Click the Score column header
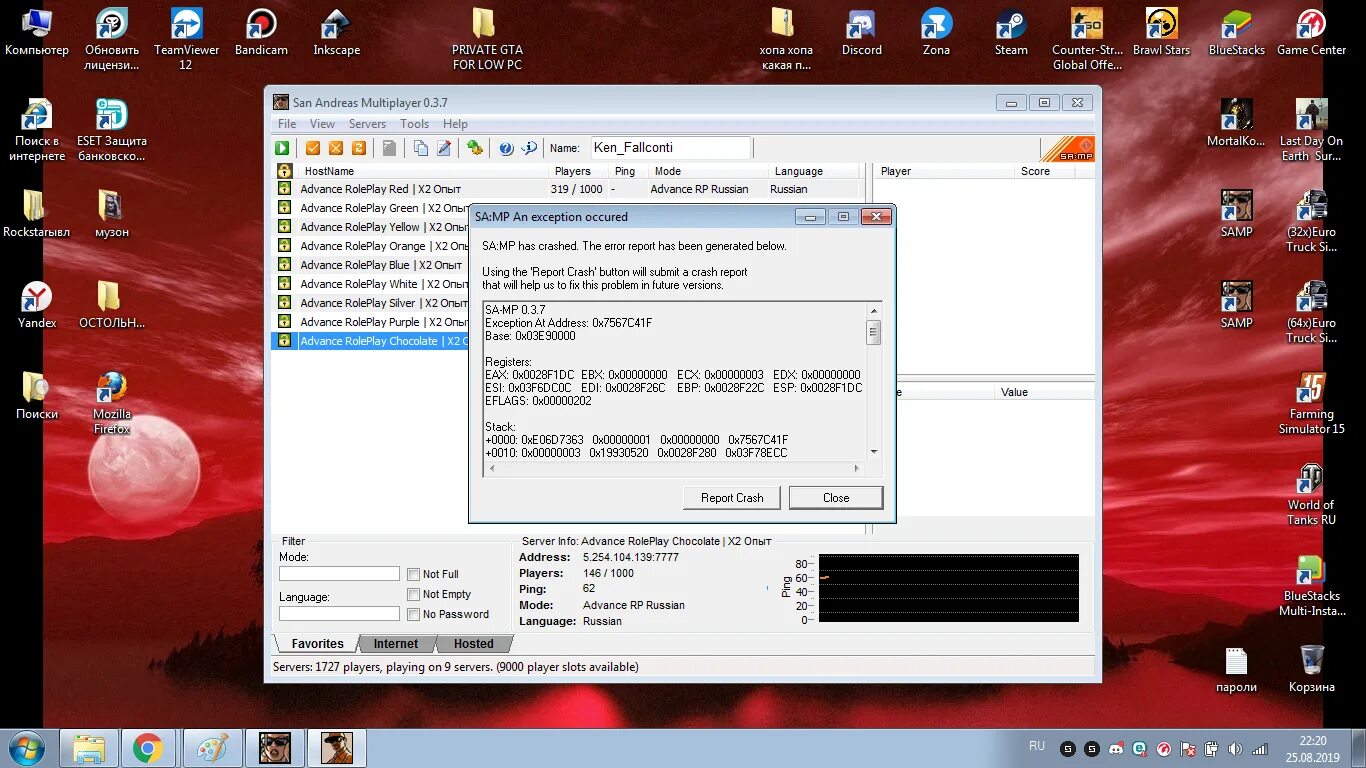Viewport: 1366px width, 768px height. click(x=1044, y=171)
